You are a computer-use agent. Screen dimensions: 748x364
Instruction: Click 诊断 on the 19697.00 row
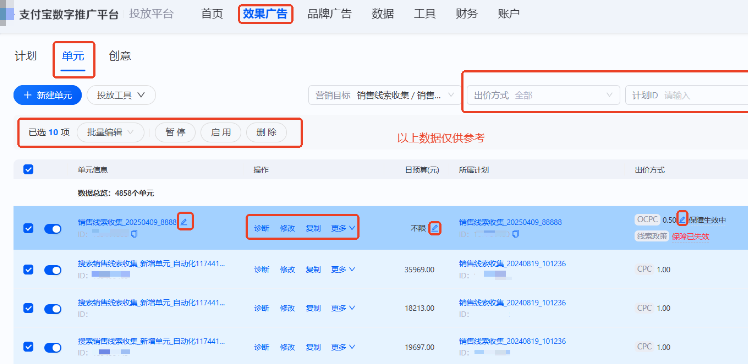click(261, 347)
